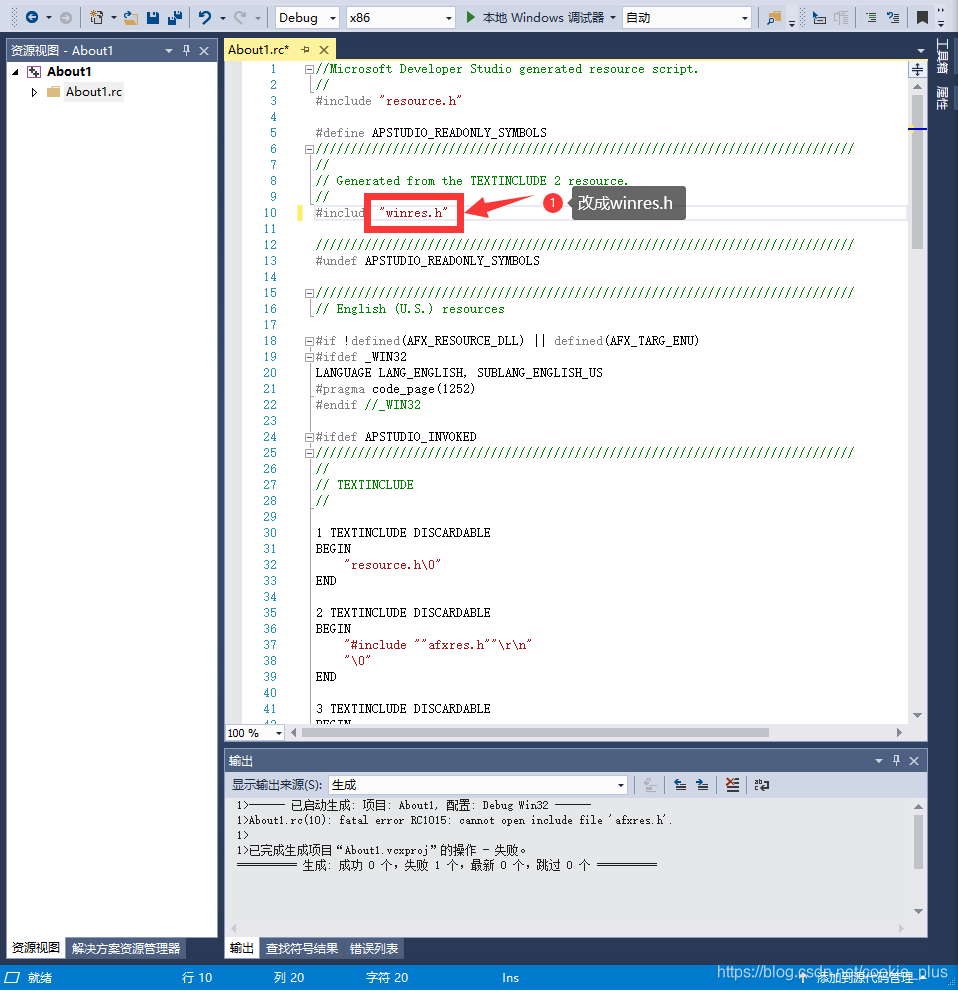
Task: Open the Navigate Backward history dropdown arrow
Action: [x=49, y=18]
